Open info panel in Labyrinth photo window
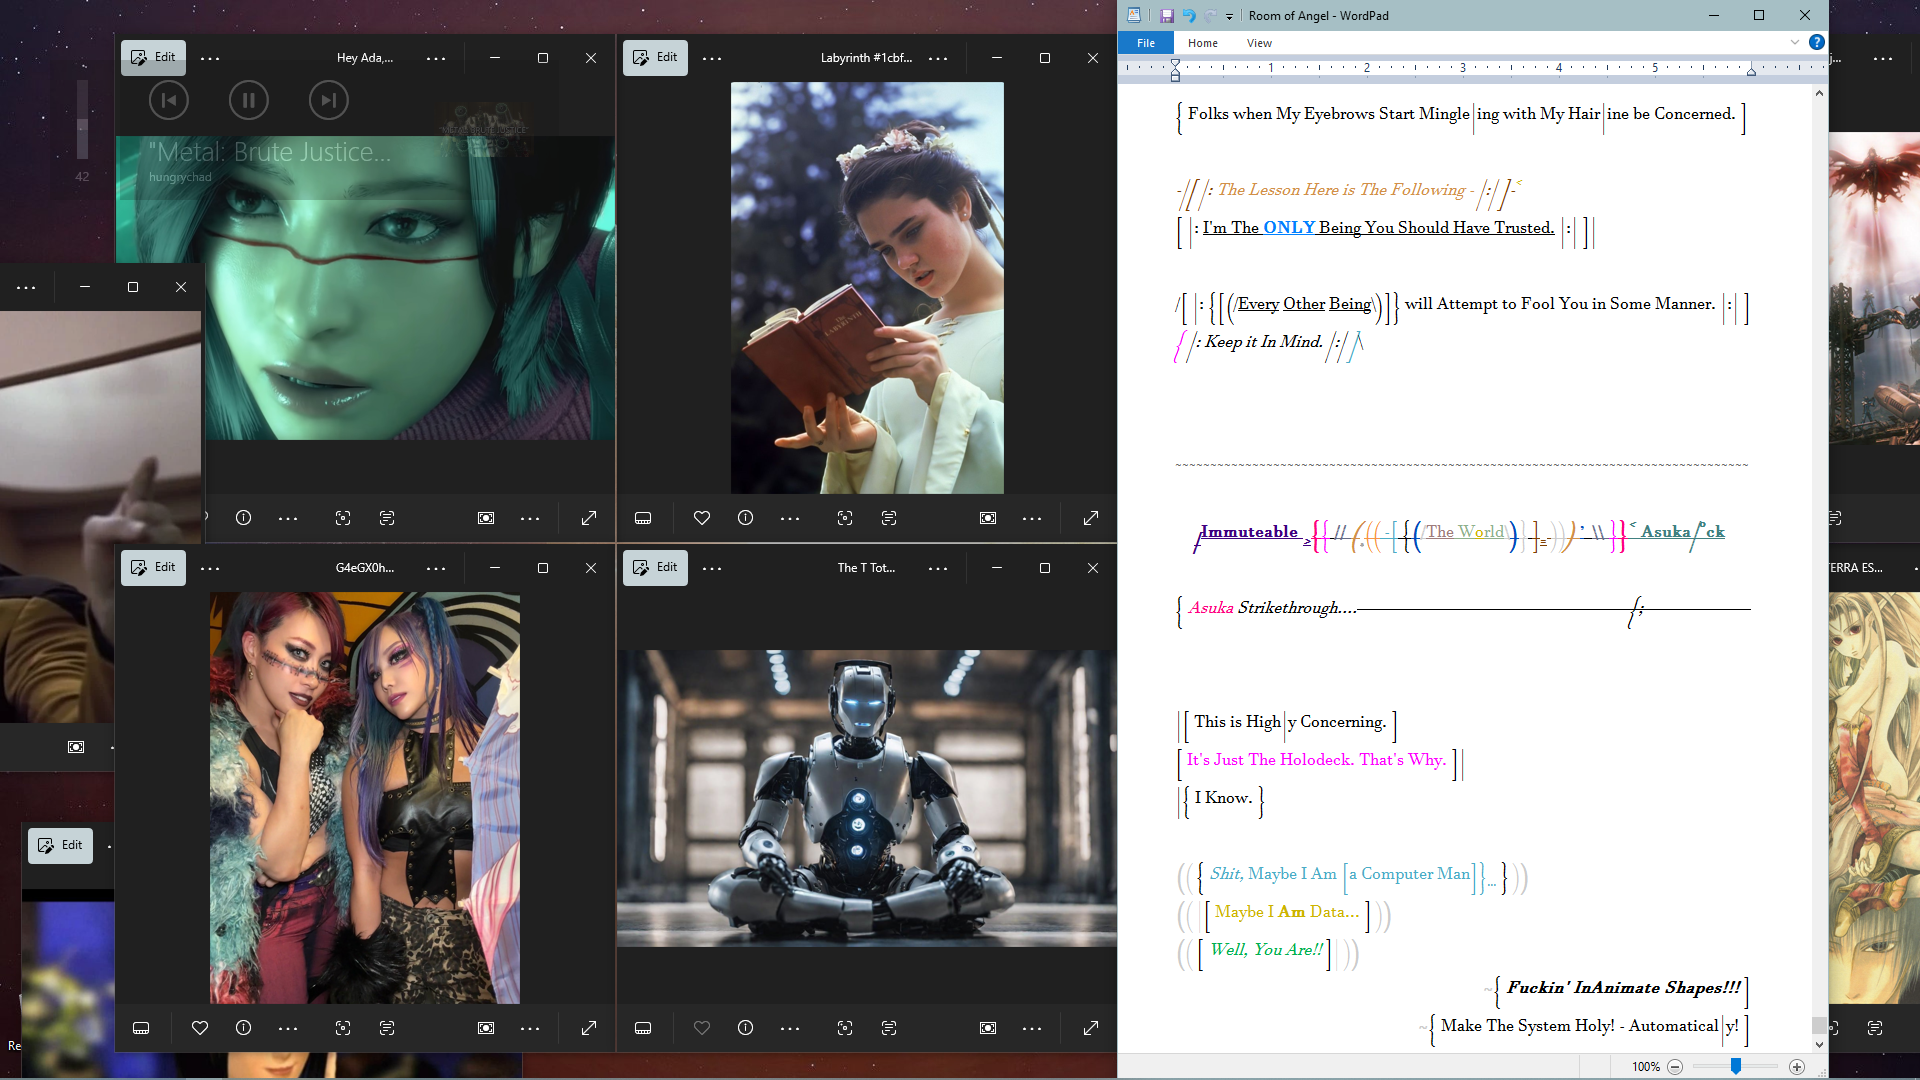The height and width of the screenshot is (1080, 1920). [x=745, y=518]
